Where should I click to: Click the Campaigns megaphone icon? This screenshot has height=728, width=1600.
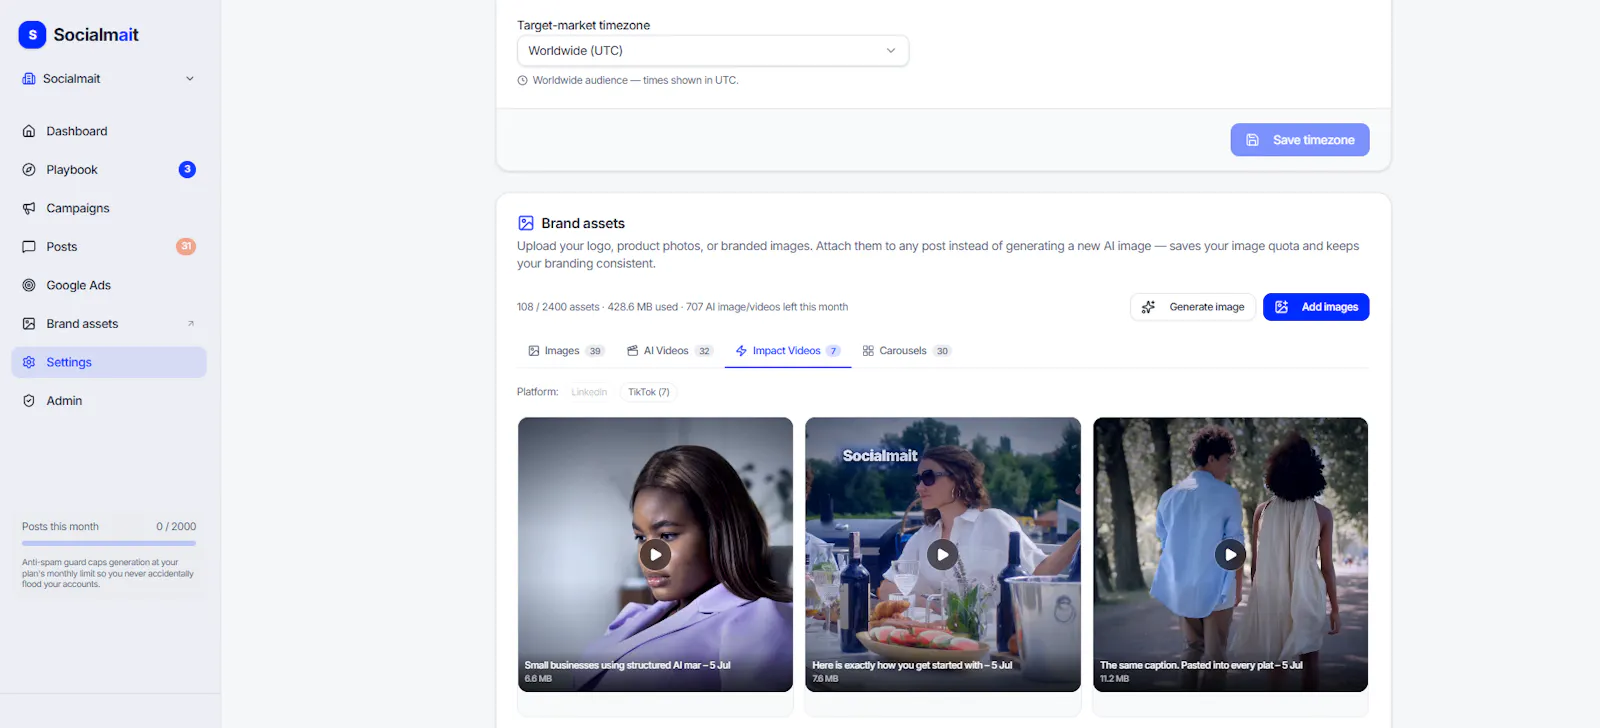click(29, 208)
